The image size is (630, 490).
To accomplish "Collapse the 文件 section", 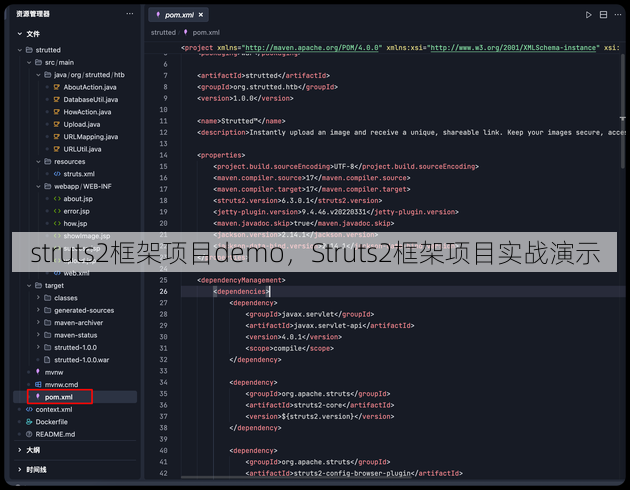I will (19, 34).
